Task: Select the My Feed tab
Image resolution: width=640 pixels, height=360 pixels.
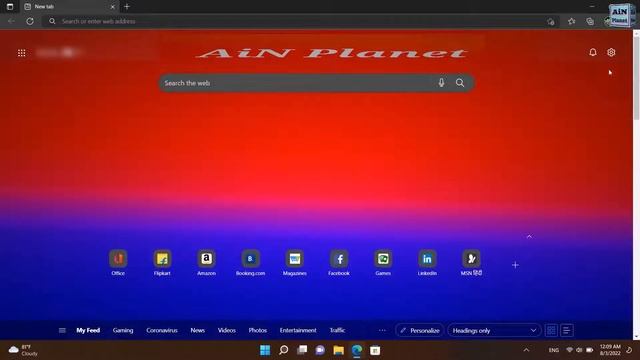Action: tap(88, 330)
